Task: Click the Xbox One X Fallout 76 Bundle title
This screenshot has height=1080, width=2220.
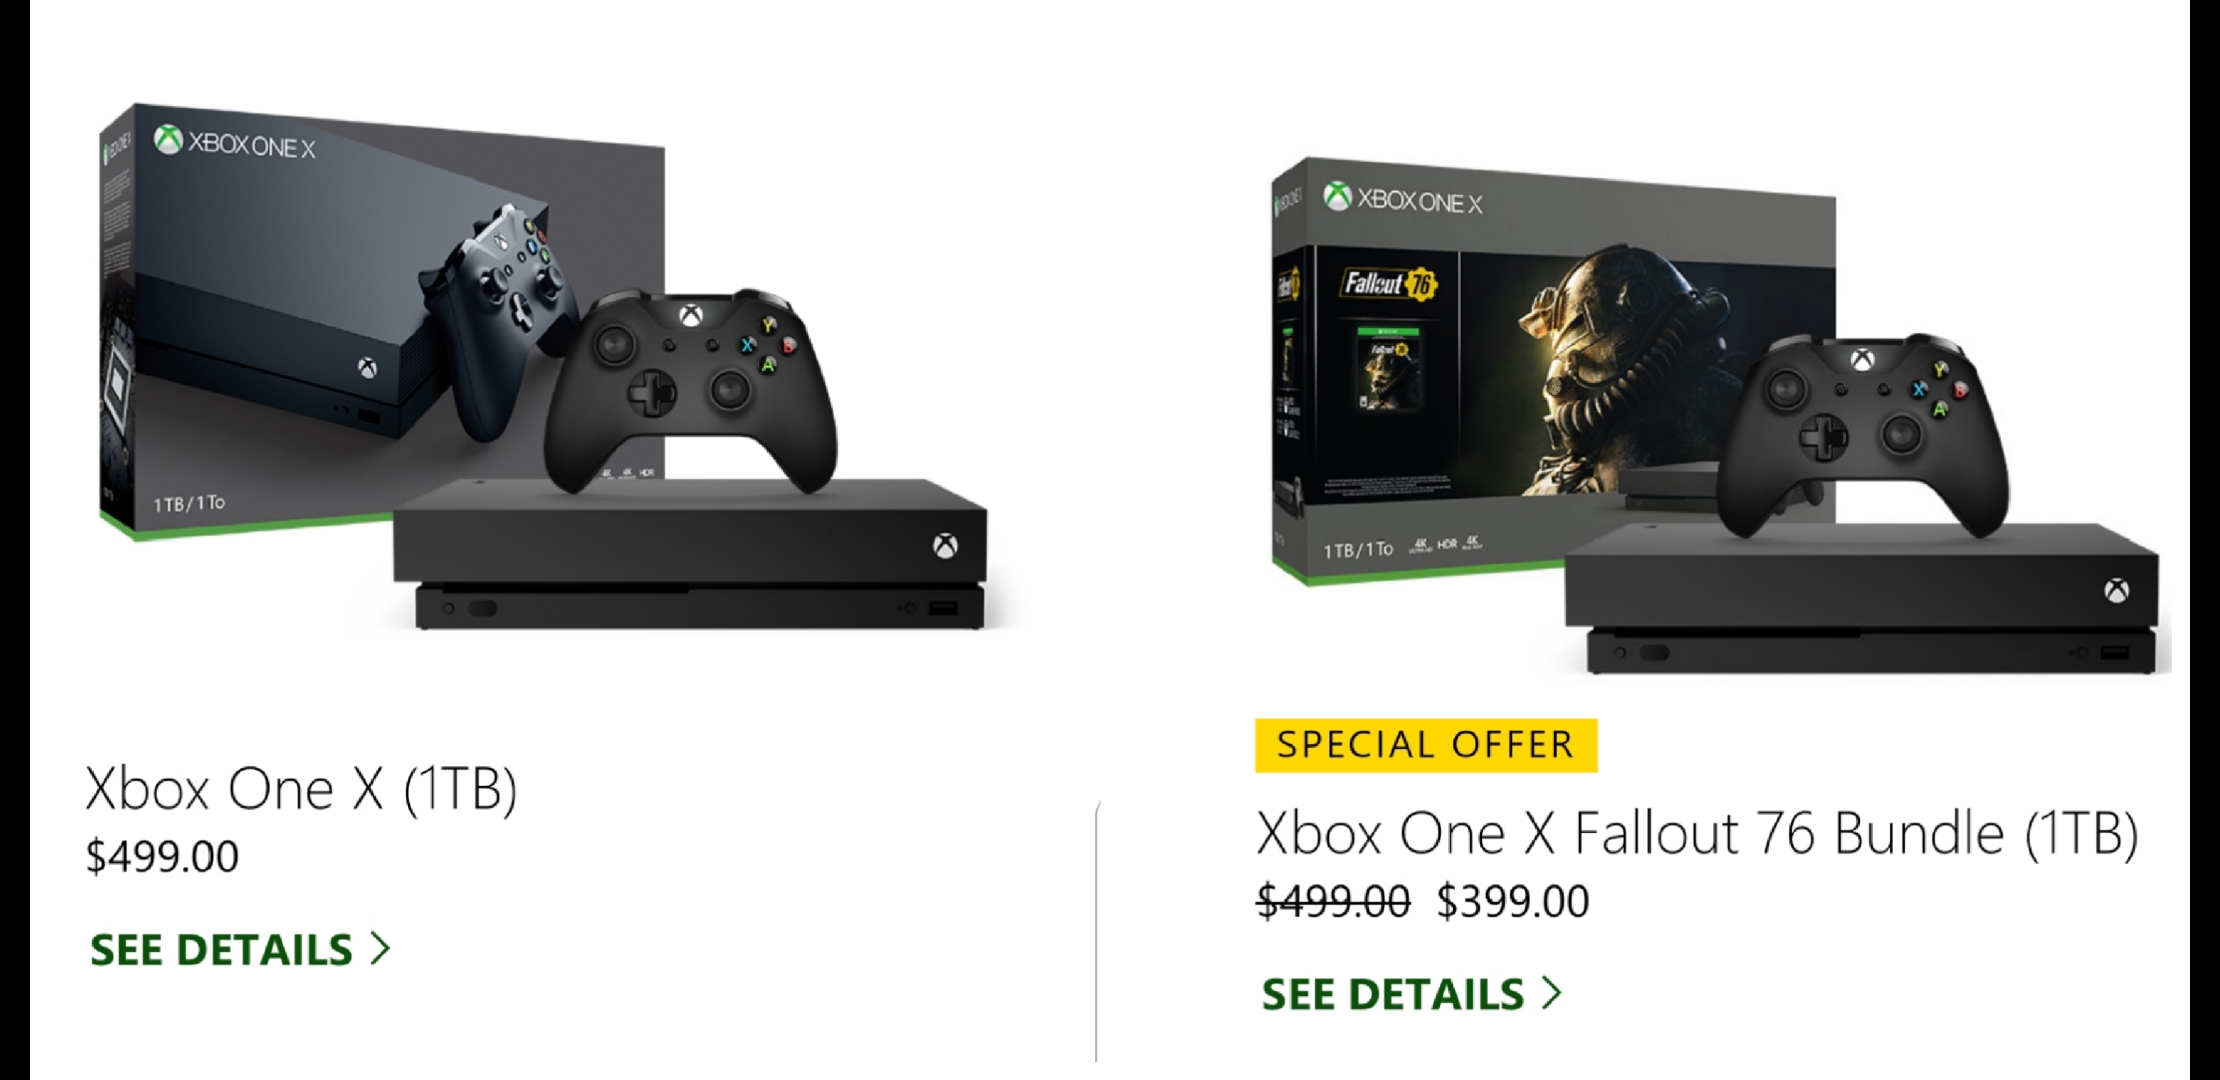Action: click(x=1697, y=833)
